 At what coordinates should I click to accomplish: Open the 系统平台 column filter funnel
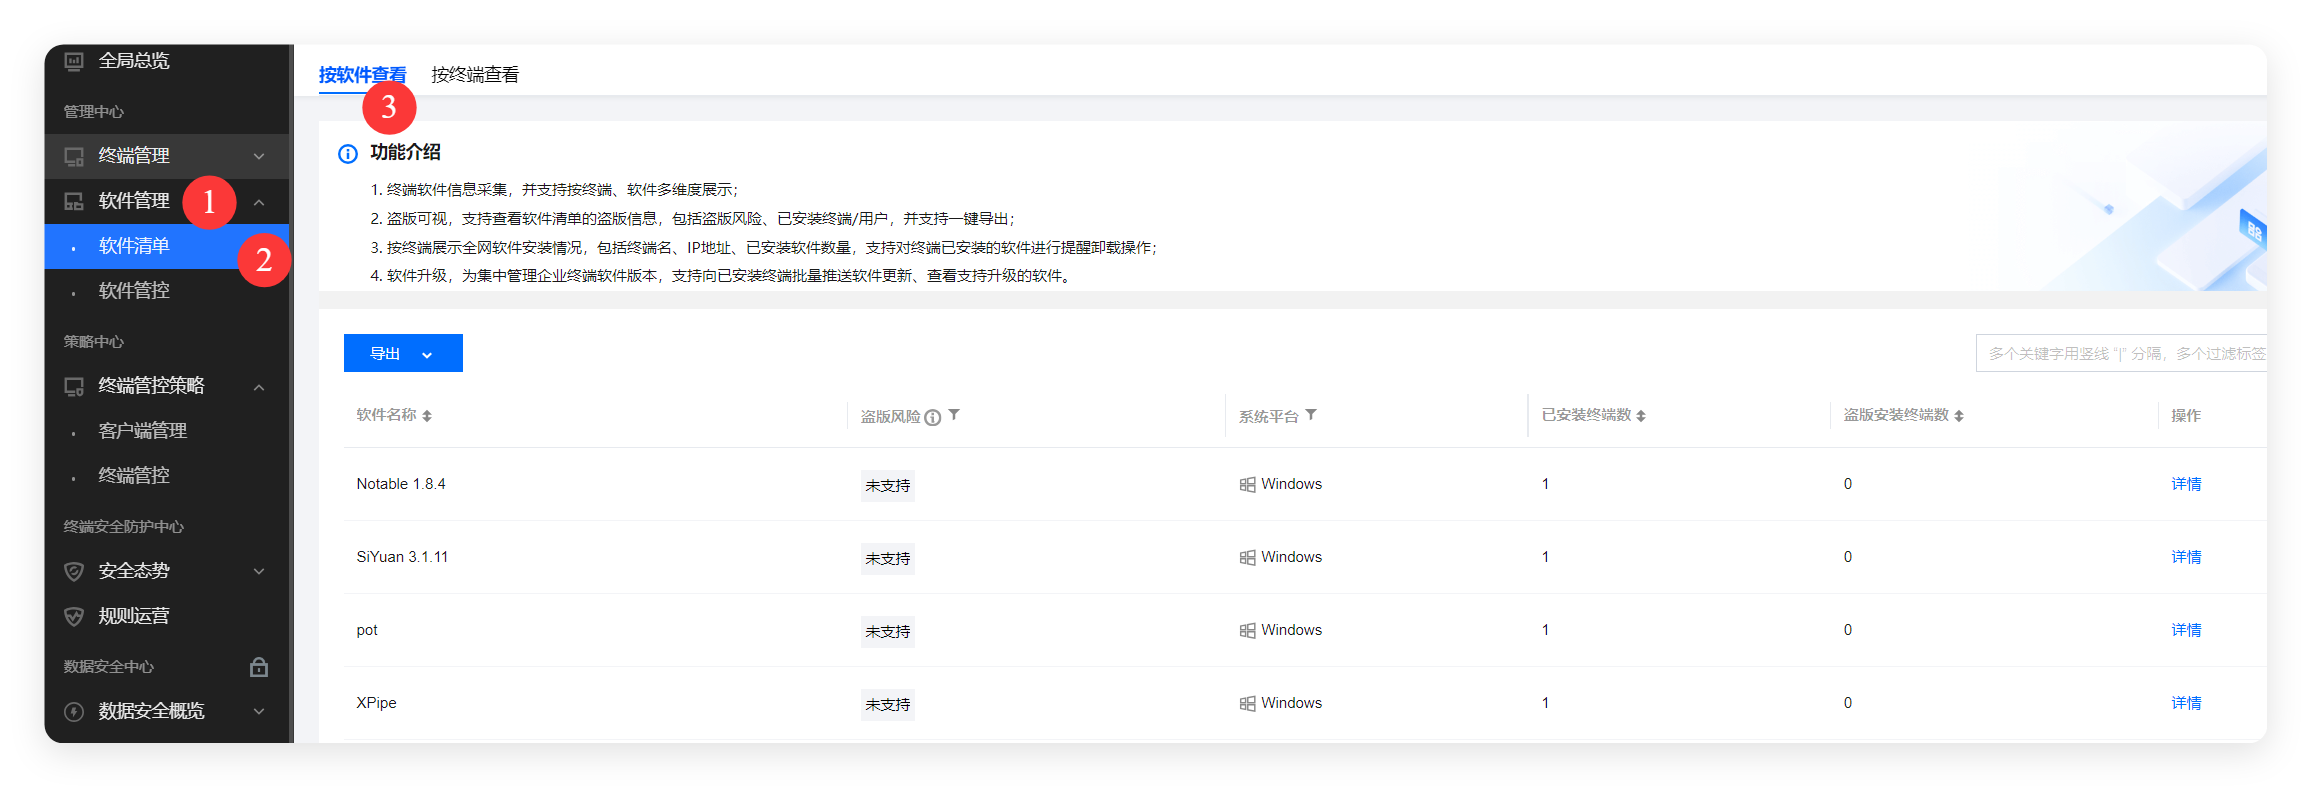(1311, 414)
